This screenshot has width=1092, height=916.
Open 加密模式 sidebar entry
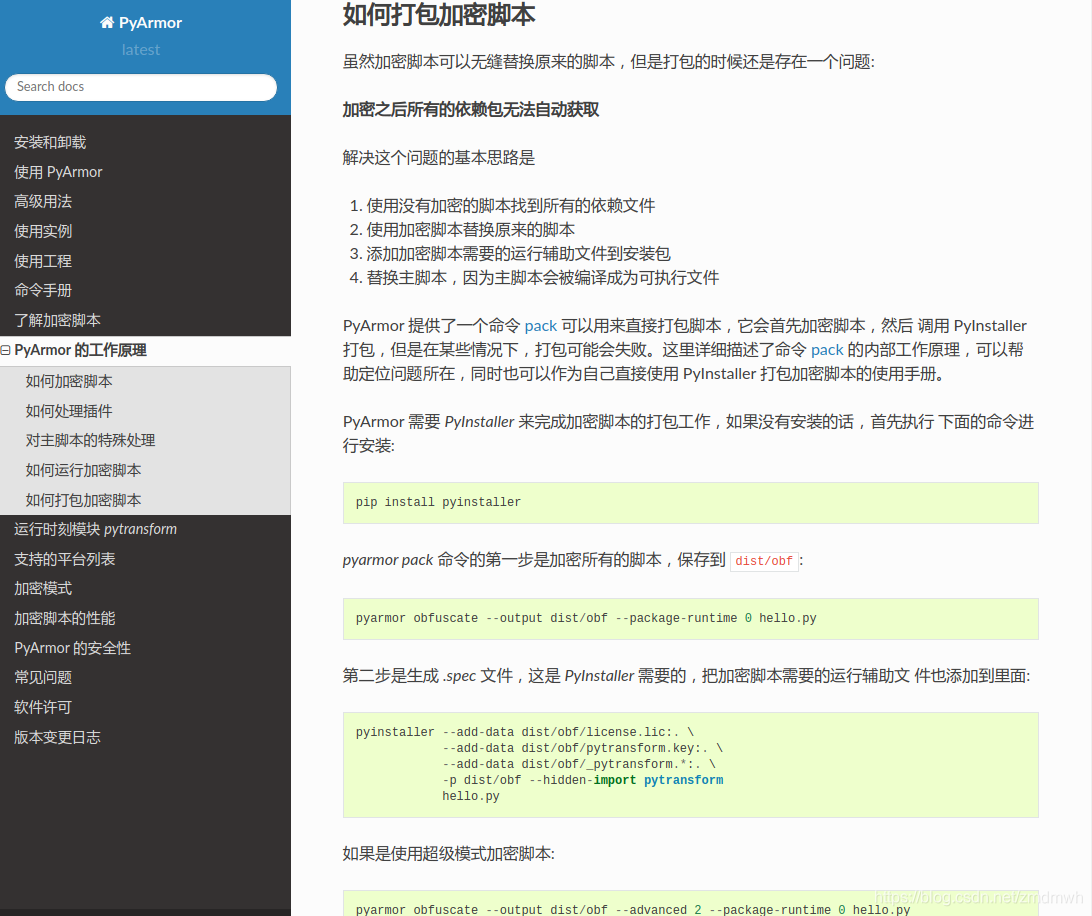pos(43,589)
